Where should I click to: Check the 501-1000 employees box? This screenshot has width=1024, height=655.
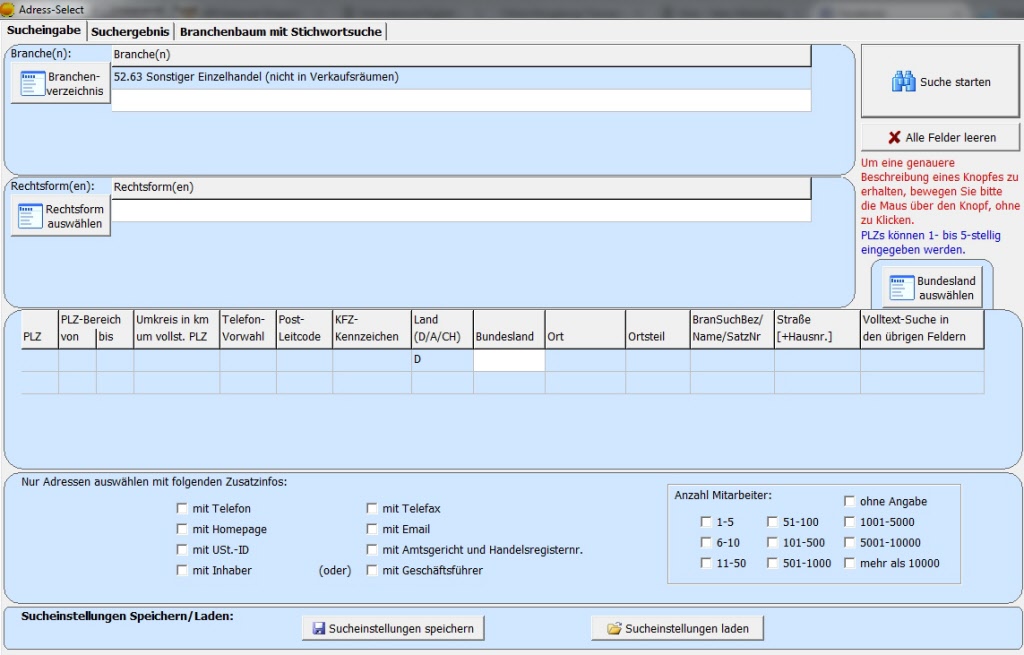click(x=772, y=563)
